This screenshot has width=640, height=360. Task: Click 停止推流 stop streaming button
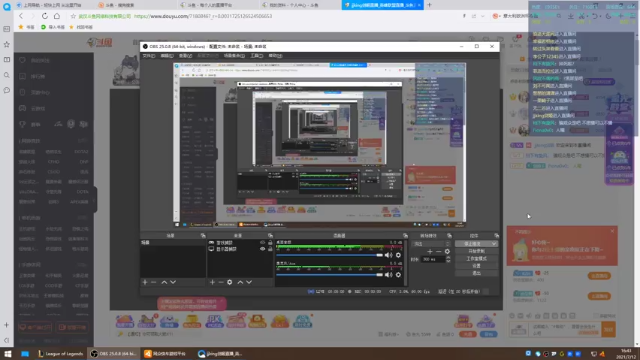point(473,244)
